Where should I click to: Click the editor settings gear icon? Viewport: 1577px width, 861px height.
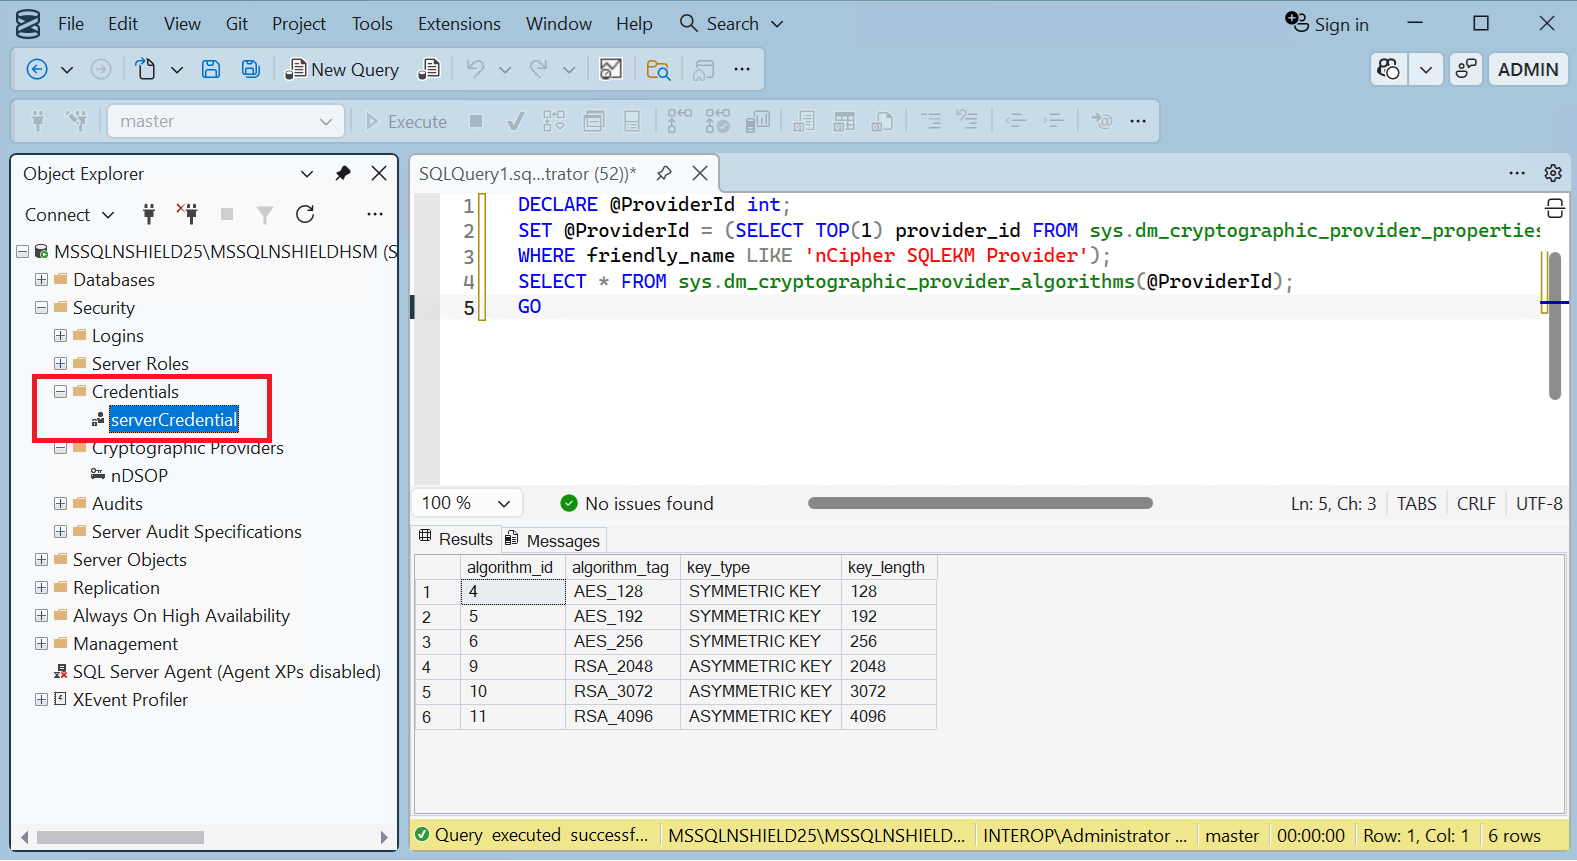click(x=1552, y=173)
